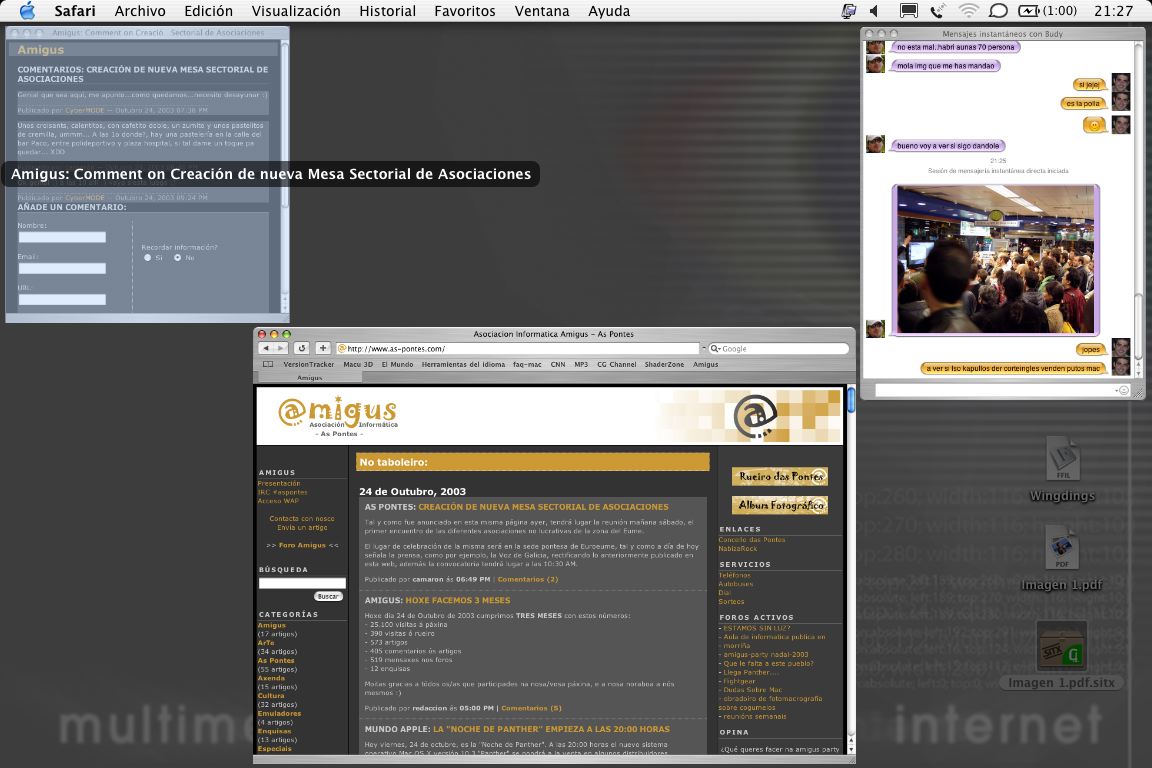Select the 'No' radio for Recordar información

pos(177,258)
